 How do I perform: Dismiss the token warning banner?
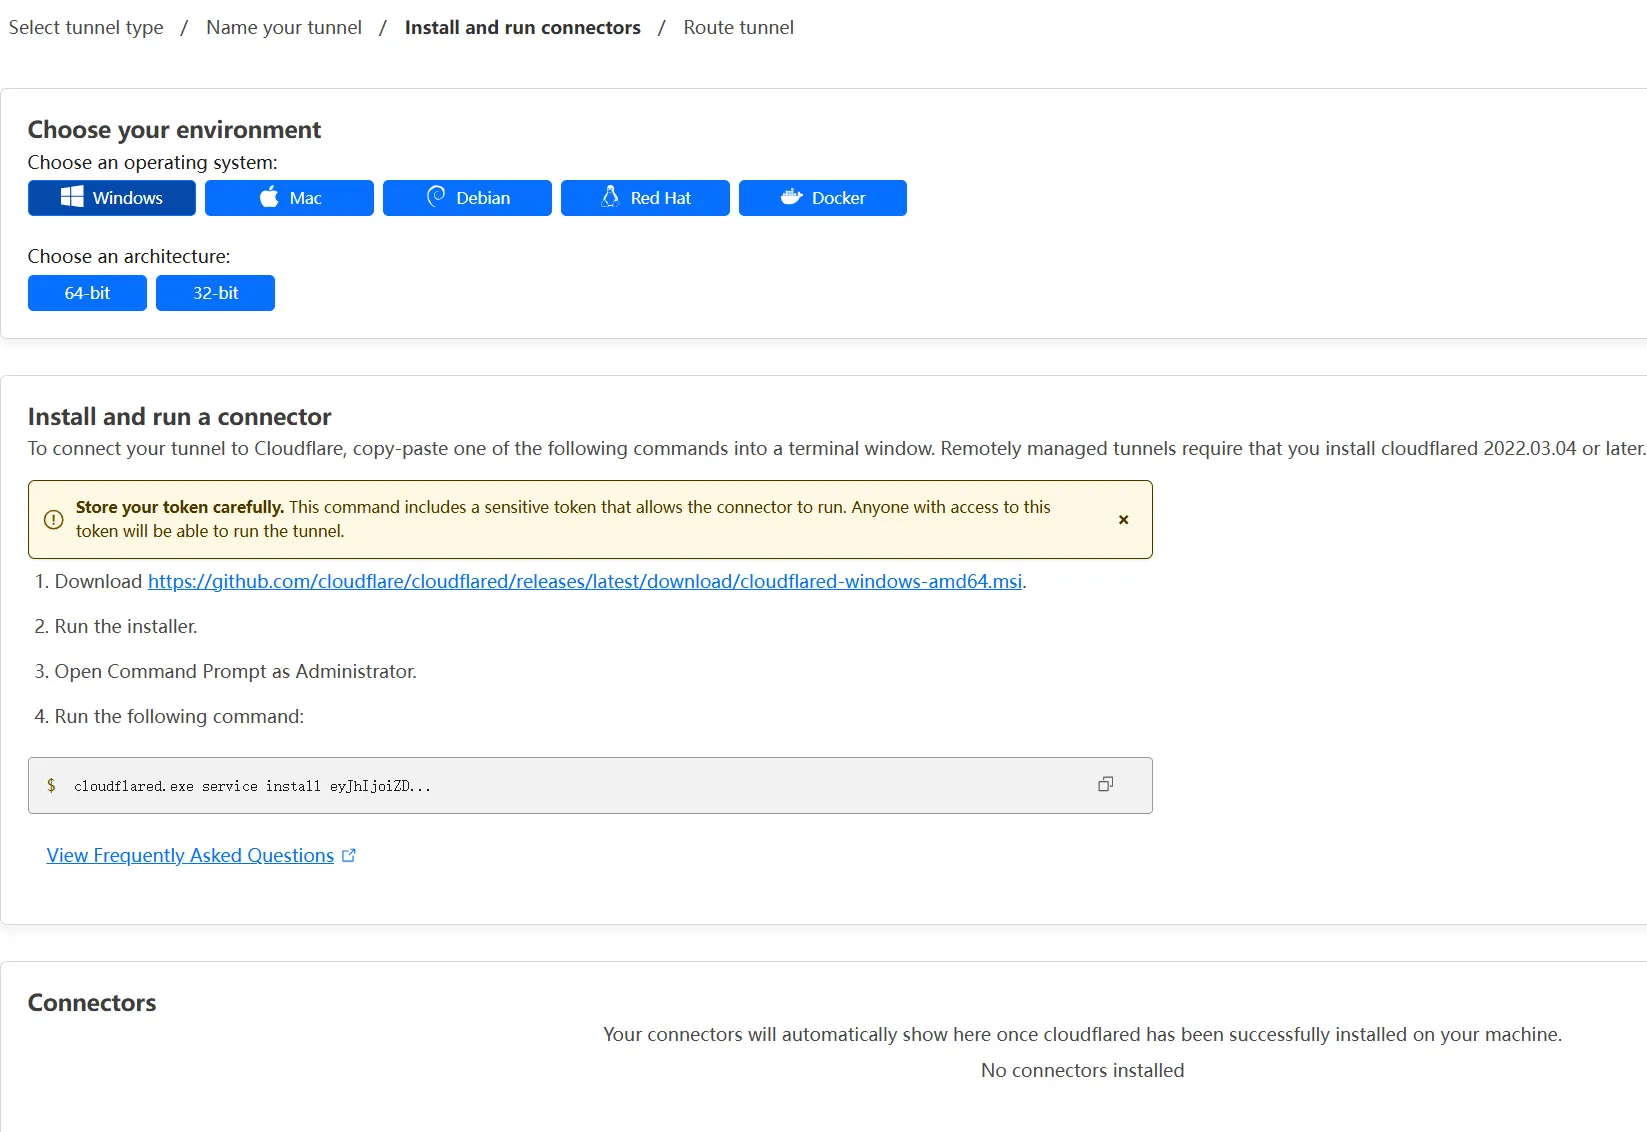pos(1124,520)
